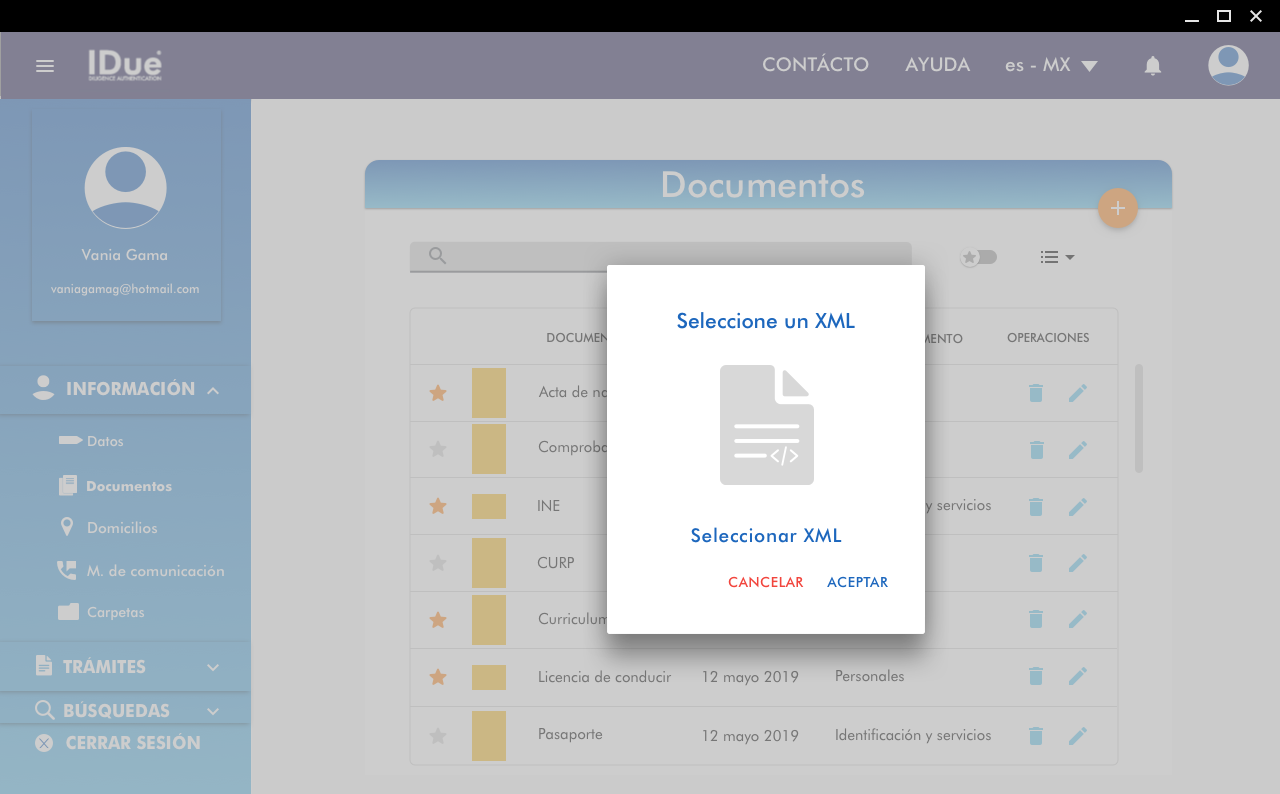The image size is (1280, 794).
Task: Edit the Licencia de conducir with pencil icon
Action: (x=1077, y=677)
